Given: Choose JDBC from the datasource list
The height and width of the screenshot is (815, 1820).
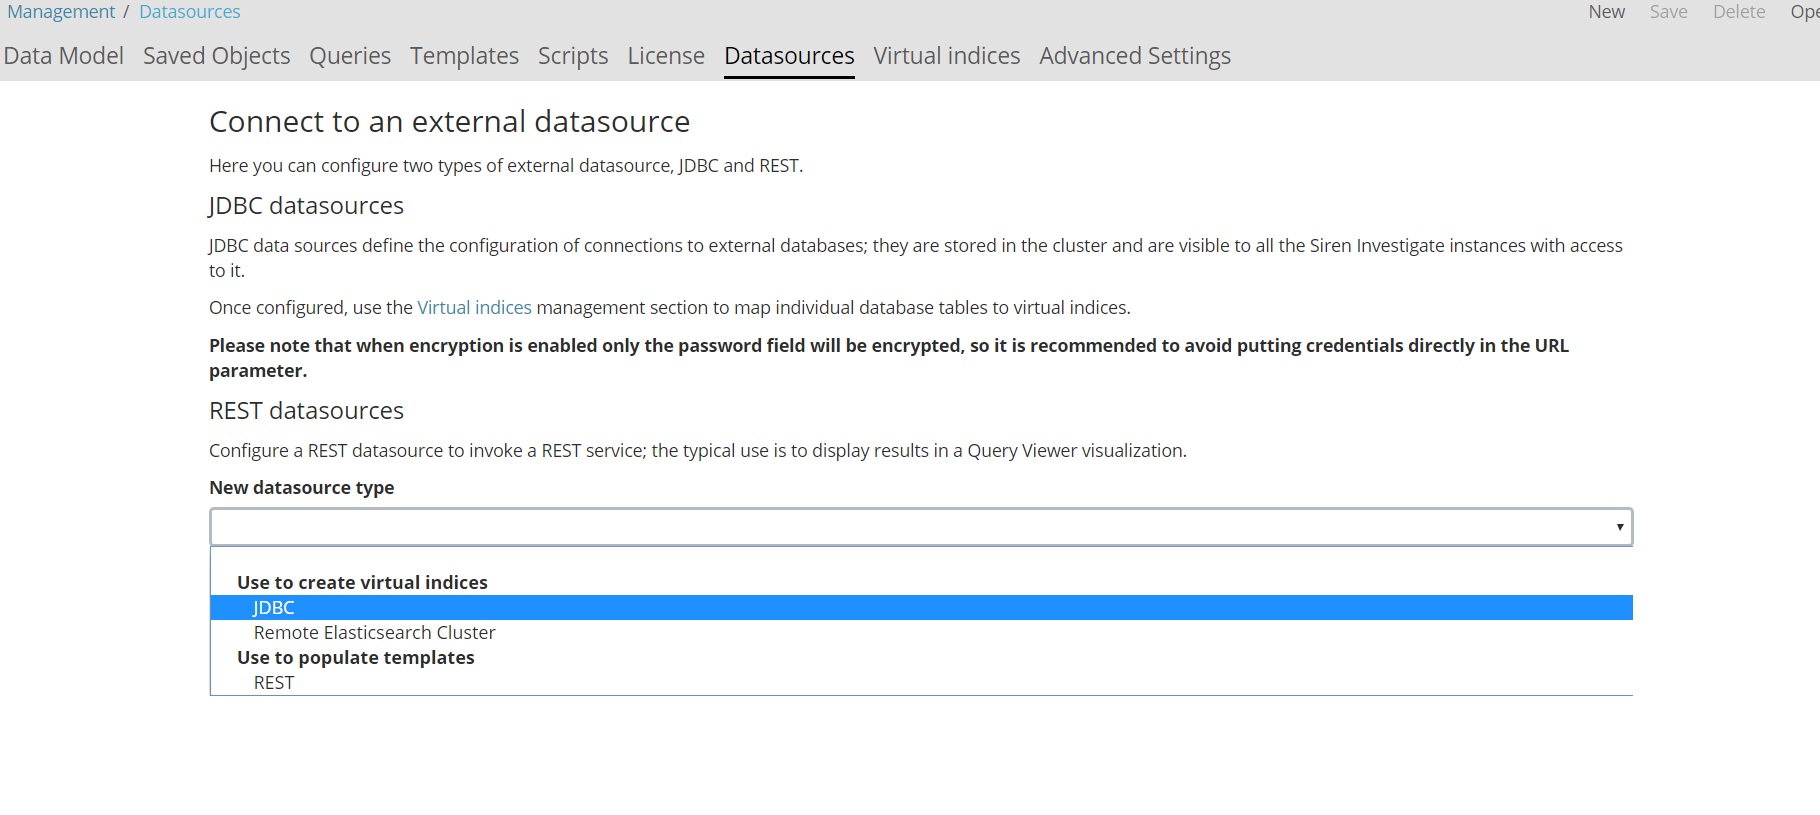Looking at the screenshot, I should [x=274, y=608].
